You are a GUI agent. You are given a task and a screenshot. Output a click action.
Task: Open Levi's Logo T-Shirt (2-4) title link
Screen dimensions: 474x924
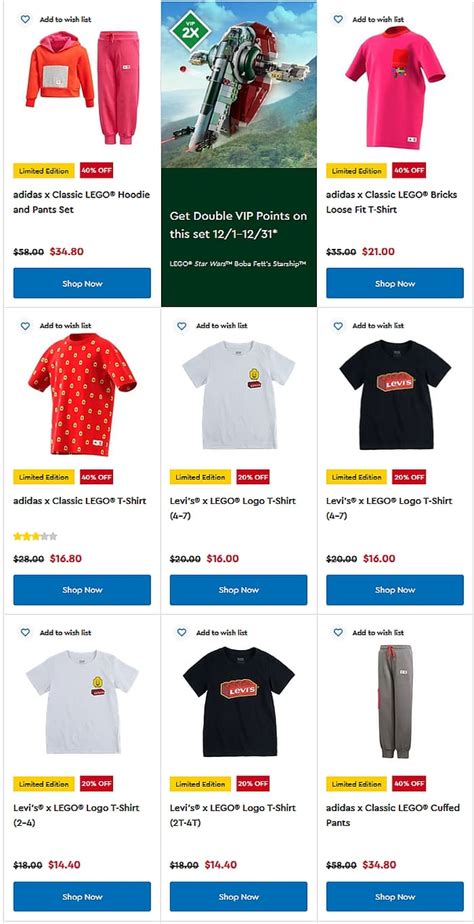[74, 815]
